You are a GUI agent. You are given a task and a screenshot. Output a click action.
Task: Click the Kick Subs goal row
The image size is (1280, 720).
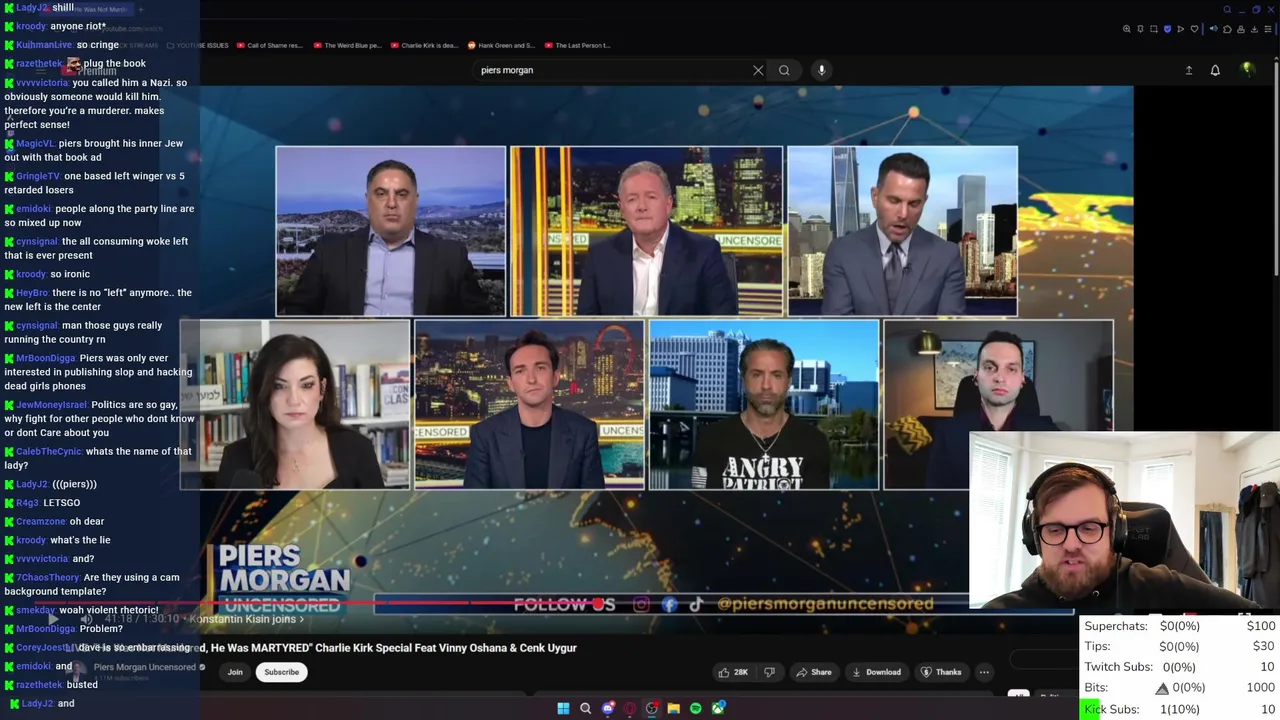pyautogui.click(x=1180, y=709)
